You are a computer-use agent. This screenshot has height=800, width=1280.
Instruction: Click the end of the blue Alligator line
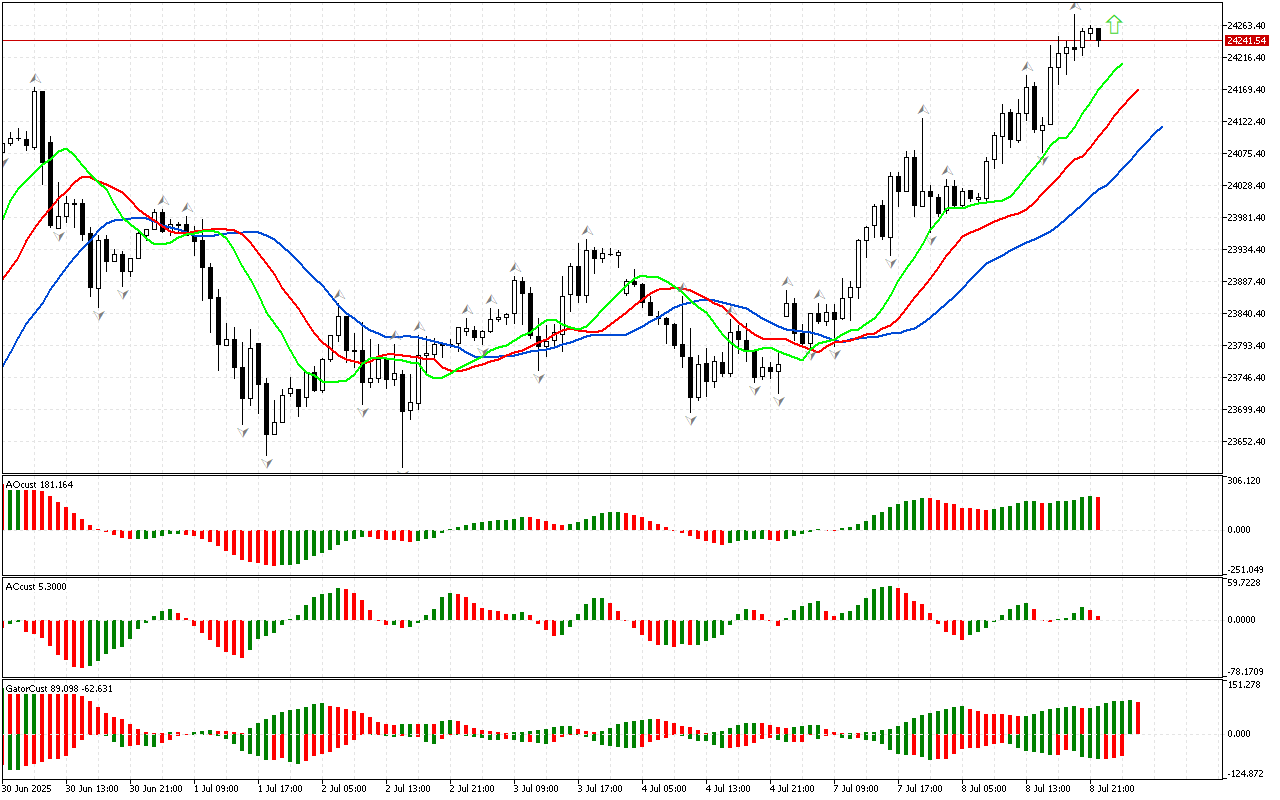pyautogui.click(x=1161, y=127)
